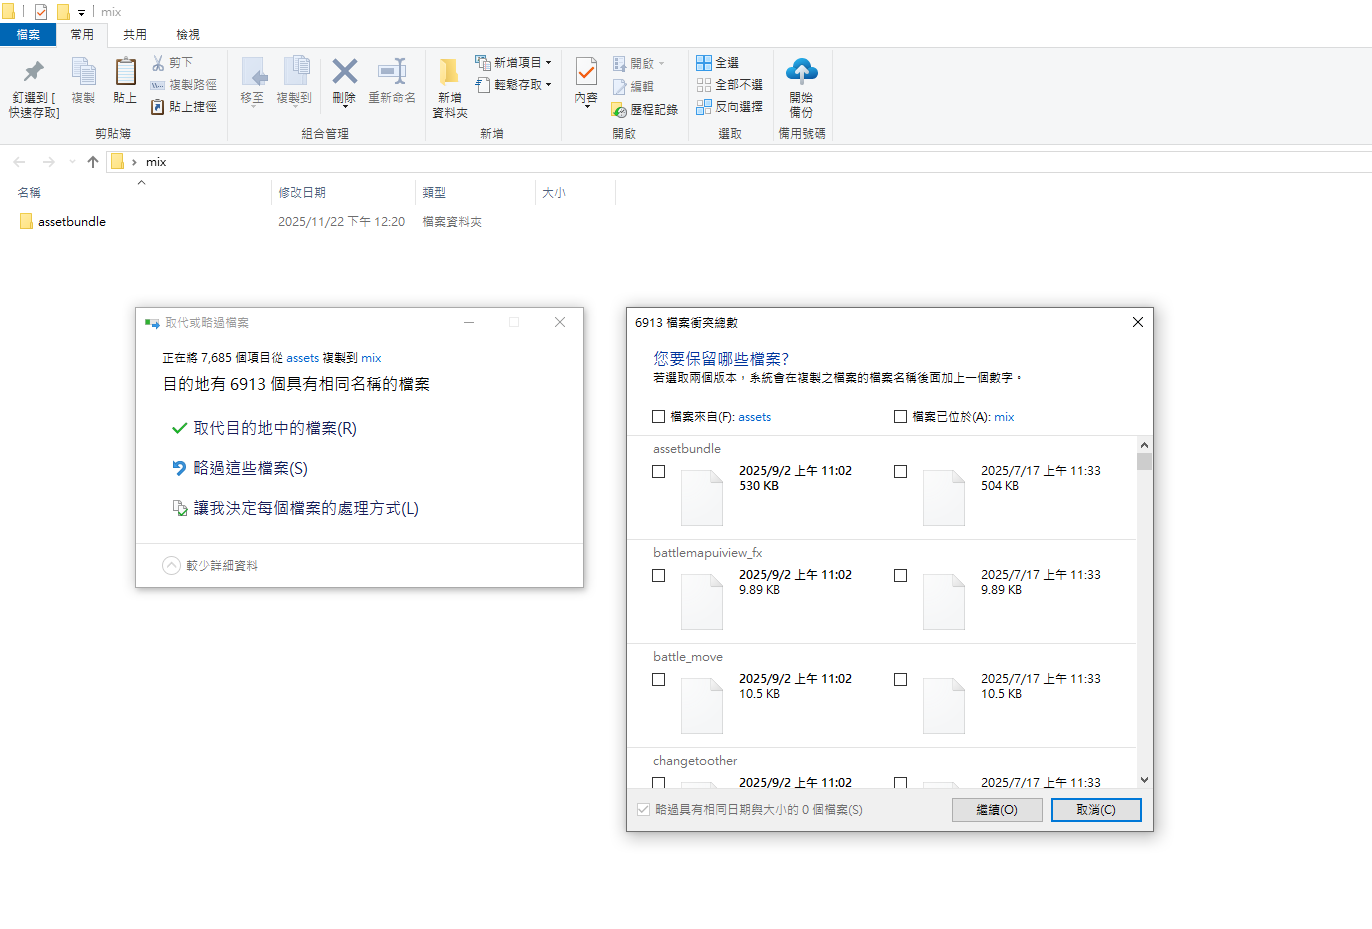Click the conflict list scroll down arrow
Image resolution: width=1372 pixels, height=929 pixels.
click(1144, 780)
